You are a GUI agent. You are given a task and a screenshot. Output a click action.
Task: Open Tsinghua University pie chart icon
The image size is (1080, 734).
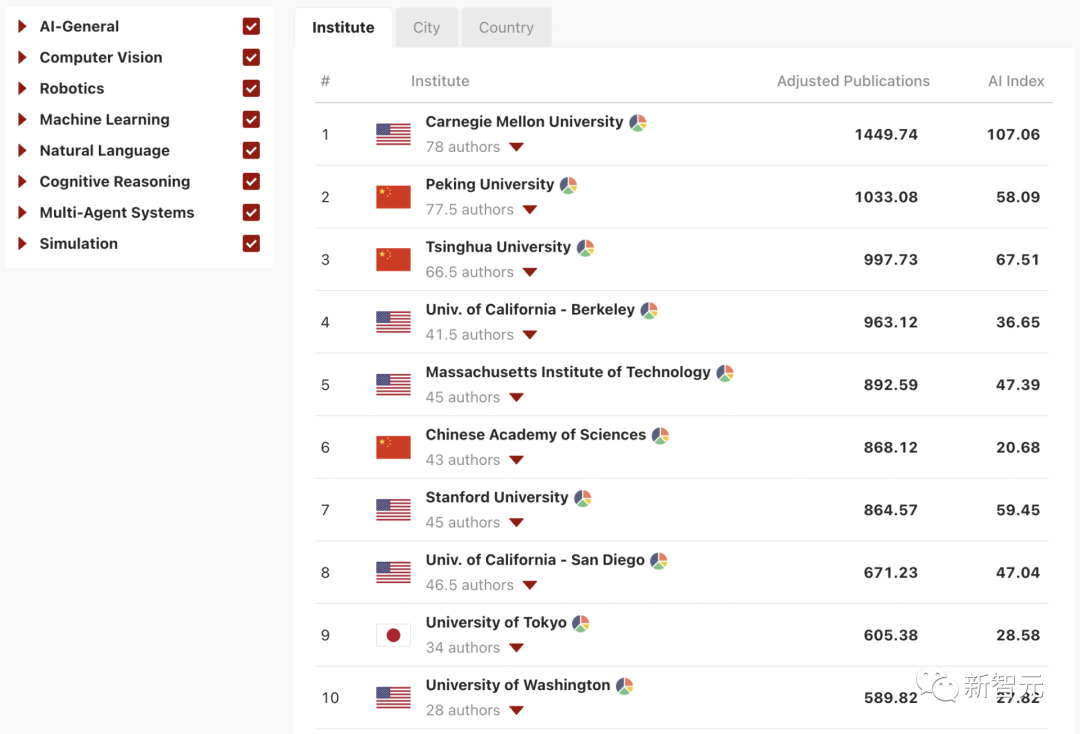(x=586, y=248)
